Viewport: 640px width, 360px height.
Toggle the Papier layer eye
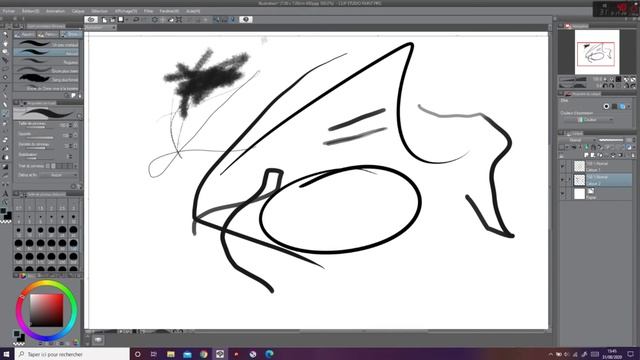[x=563, y=194]
